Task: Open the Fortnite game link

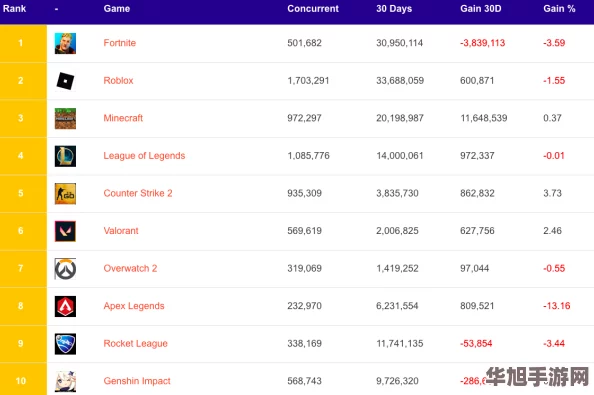Action: point(120,43)
